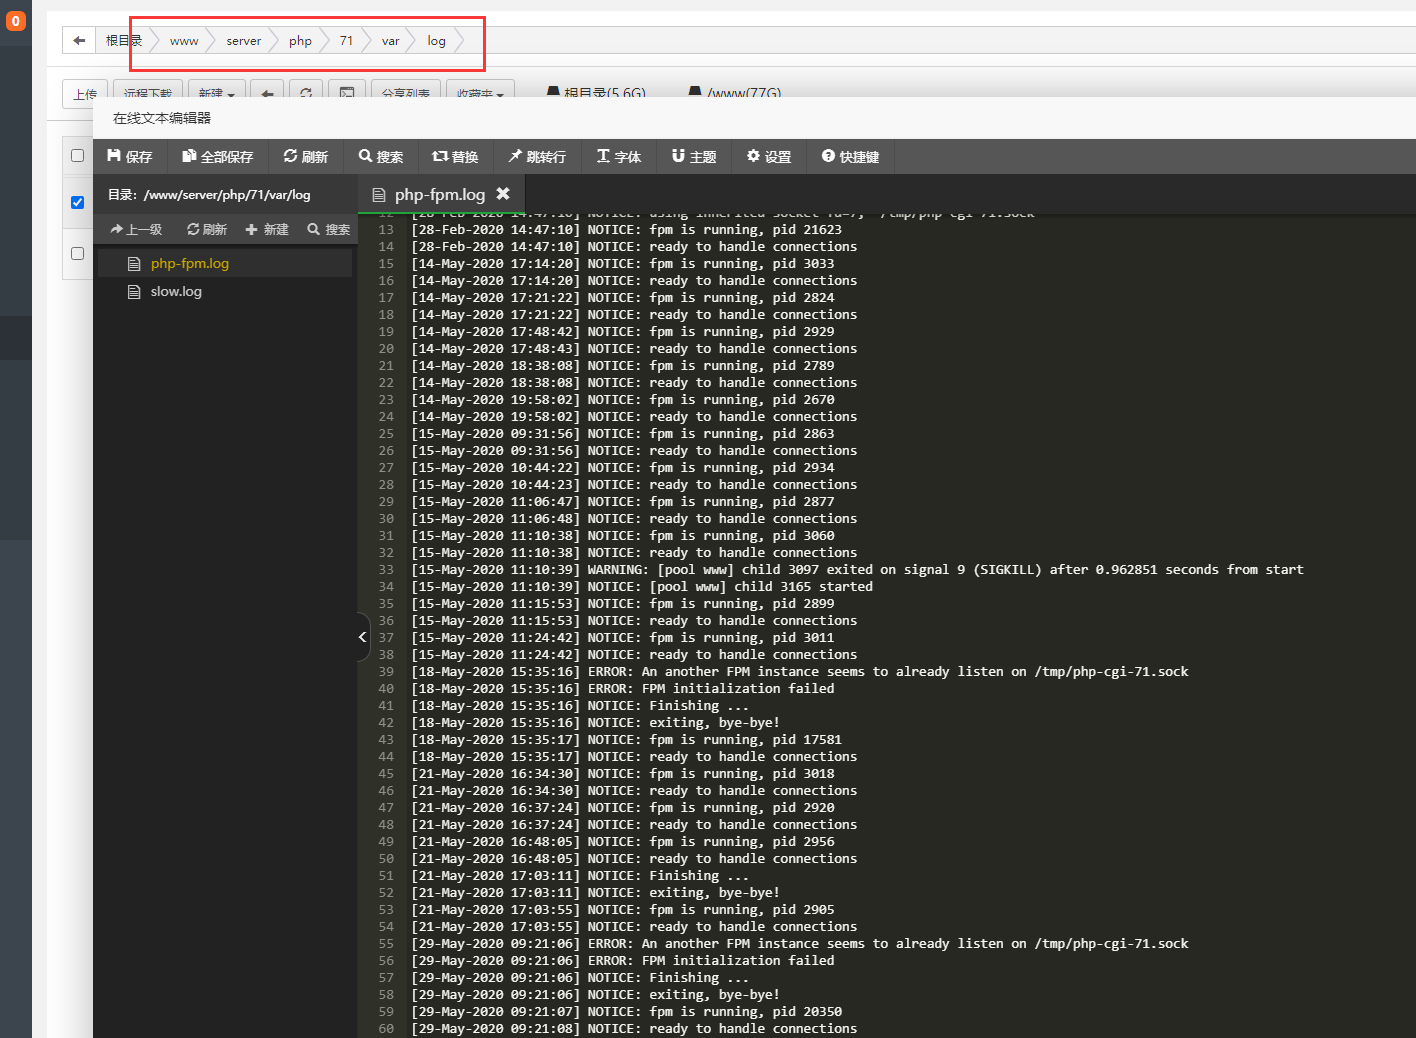The height and width of the screenshot is (1038, 1416).
Task: Open slow.log in the file tree
Action: [x=176, y=291]
